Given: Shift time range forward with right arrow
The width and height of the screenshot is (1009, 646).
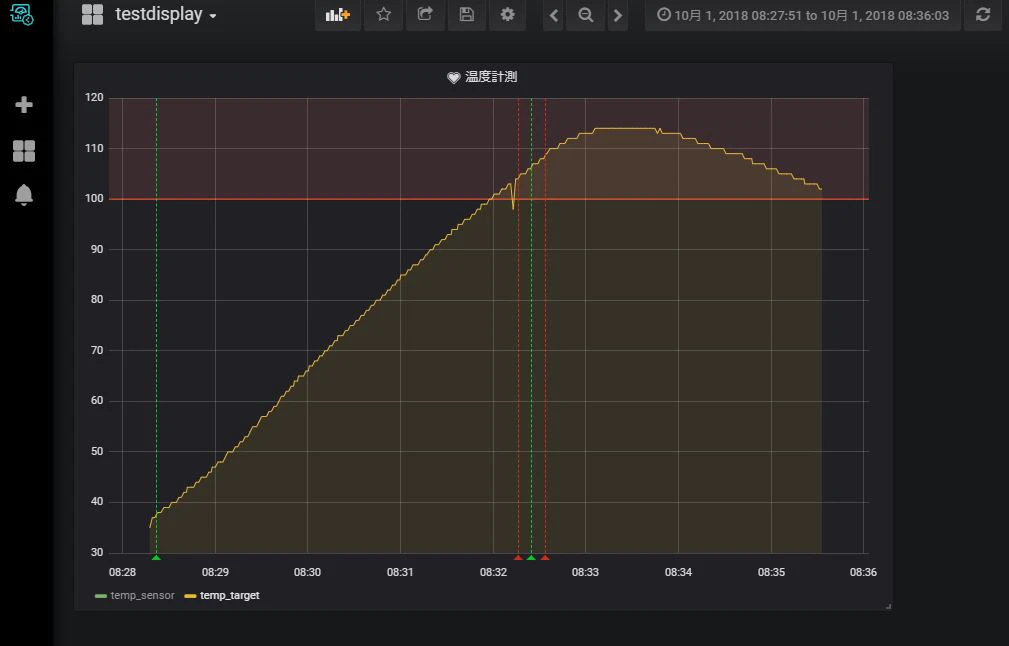Looking at the screenshot, I should pos(618,15).
